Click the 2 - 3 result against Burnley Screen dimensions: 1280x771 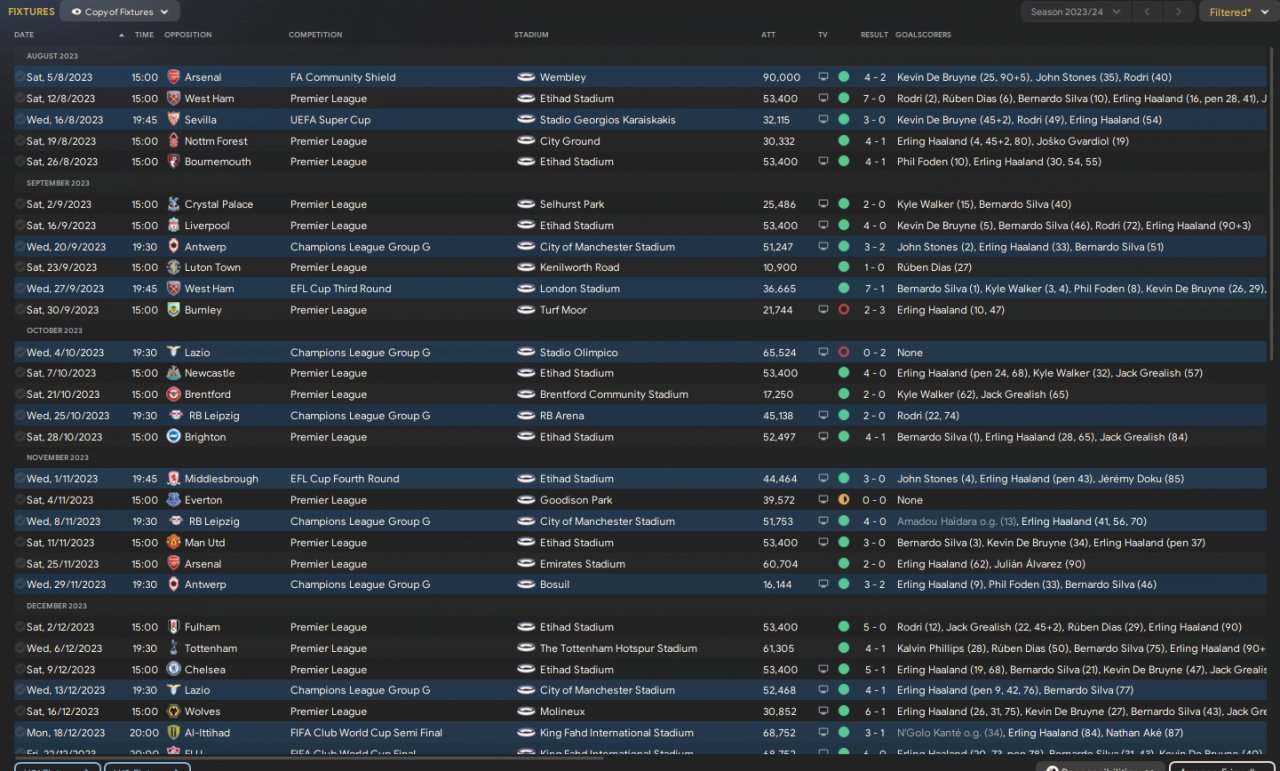point(875,310)
